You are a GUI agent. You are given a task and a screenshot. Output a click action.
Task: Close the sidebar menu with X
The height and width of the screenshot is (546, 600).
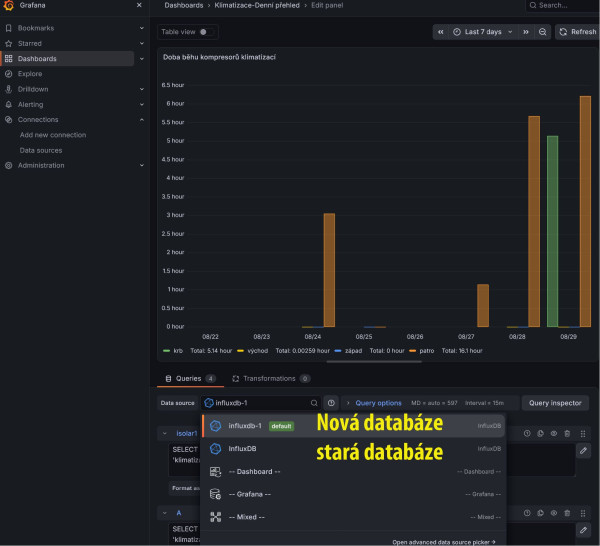[x=139, y=5]
